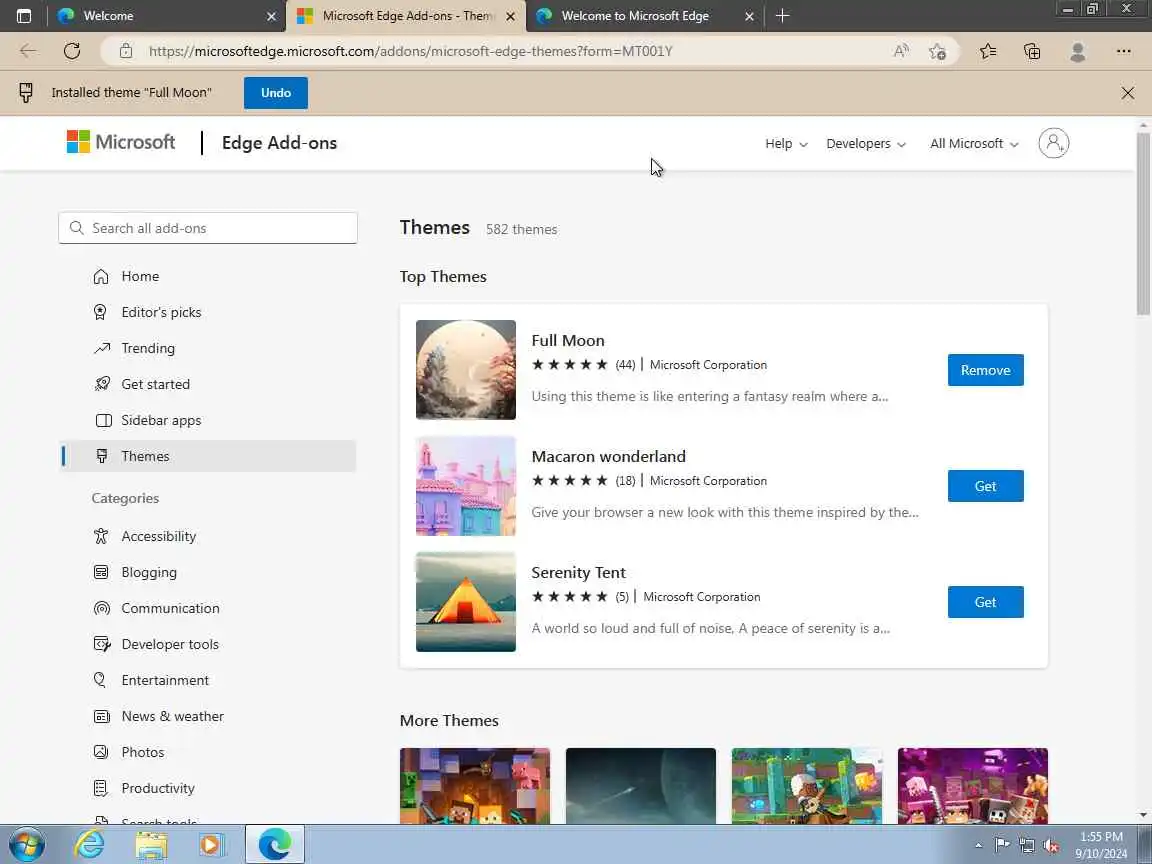Expand the Developers dropdown
The width and height of the screenshot is (1152, 864).
(865, 143)
